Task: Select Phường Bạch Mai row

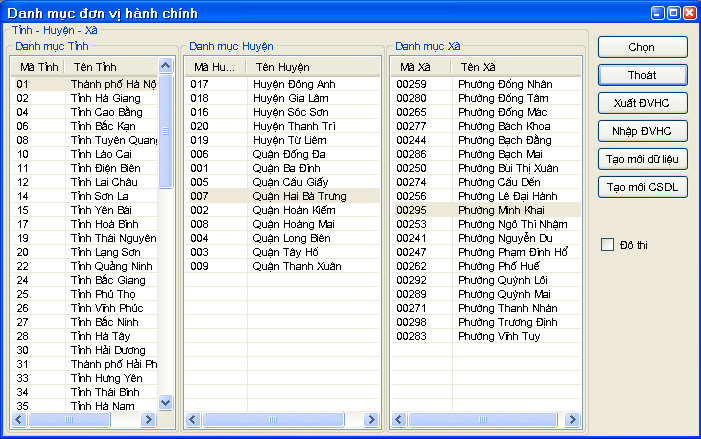Action: pyautogui.click(x=486, y=154)
